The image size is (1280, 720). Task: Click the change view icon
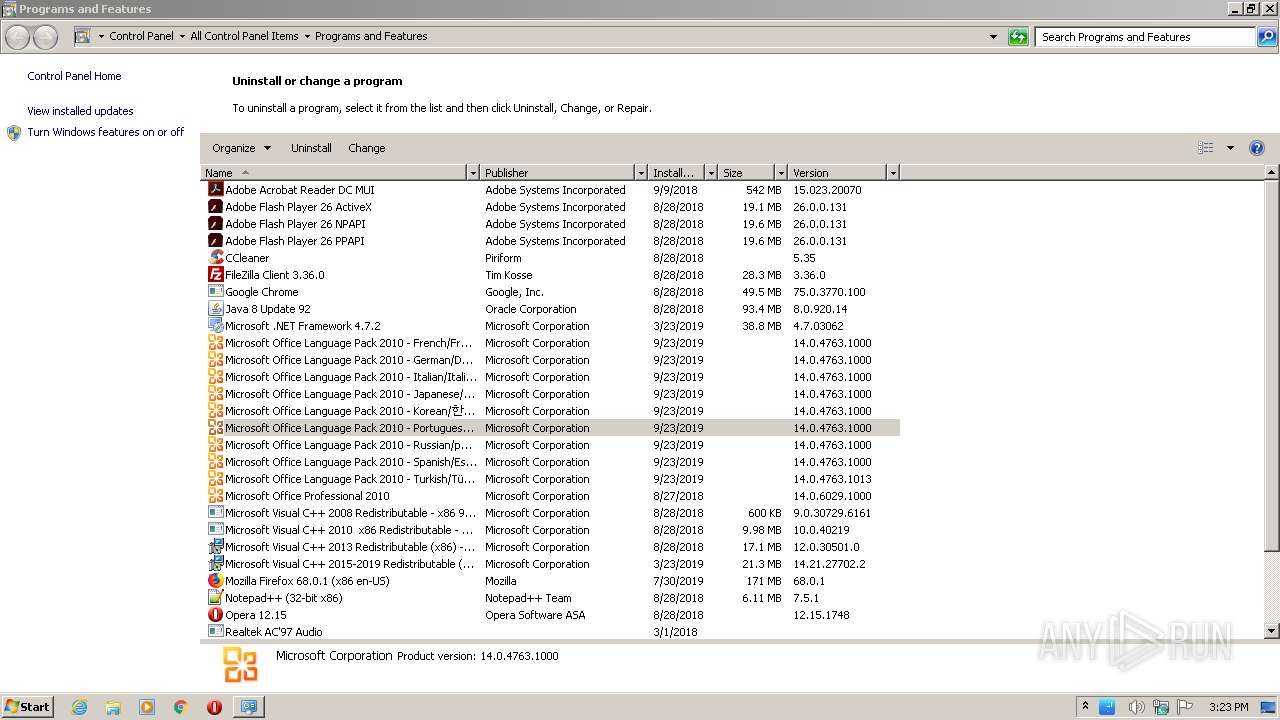click(1206, 148)
